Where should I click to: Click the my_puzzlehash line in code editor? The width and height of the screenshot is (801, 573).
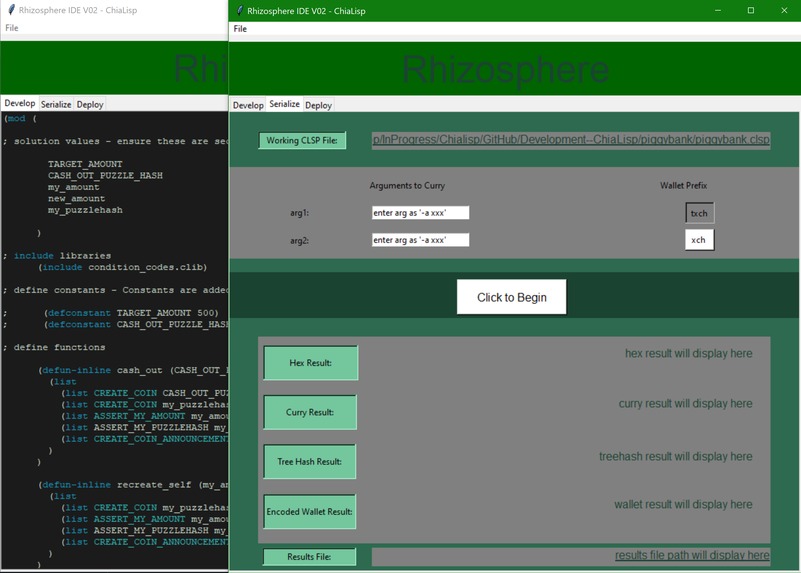point(85,210)
